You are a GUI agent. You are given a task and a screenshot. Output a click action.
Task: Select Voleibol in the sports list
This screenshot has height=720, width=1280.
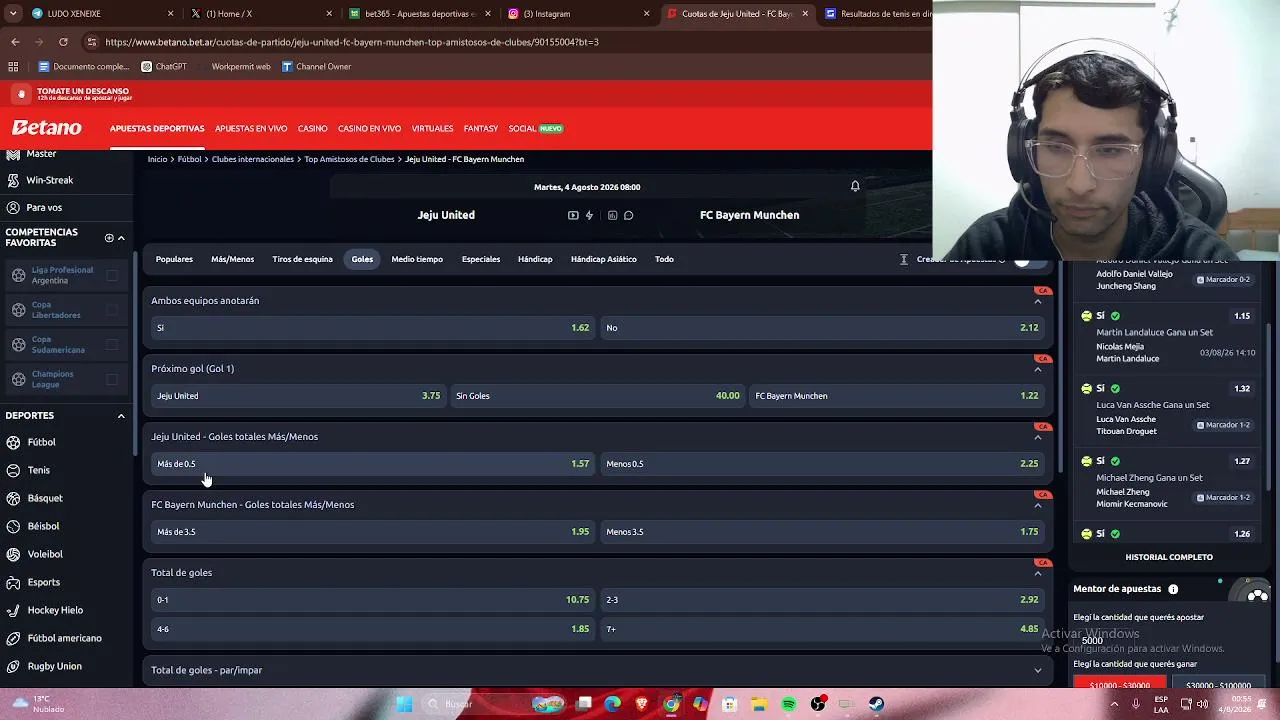pyautogui.click(x=45, y=554)
